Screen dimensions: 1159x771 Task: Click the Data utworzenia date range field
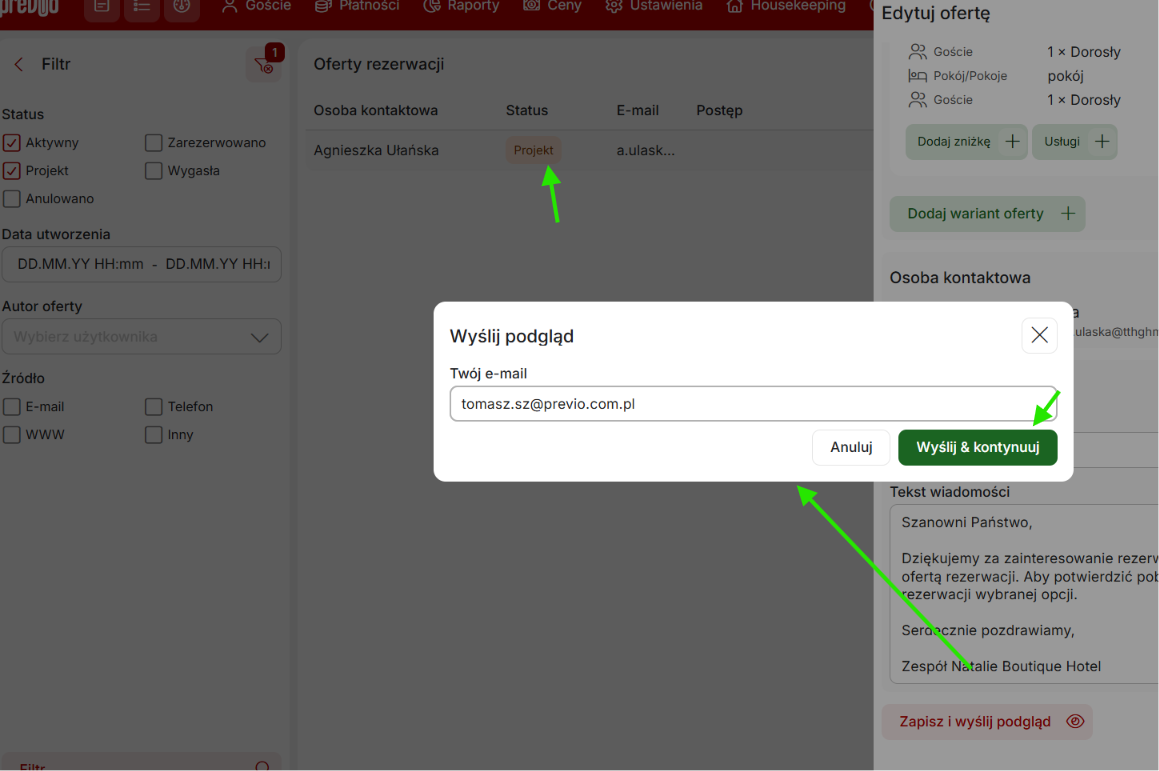click(141, 264)
